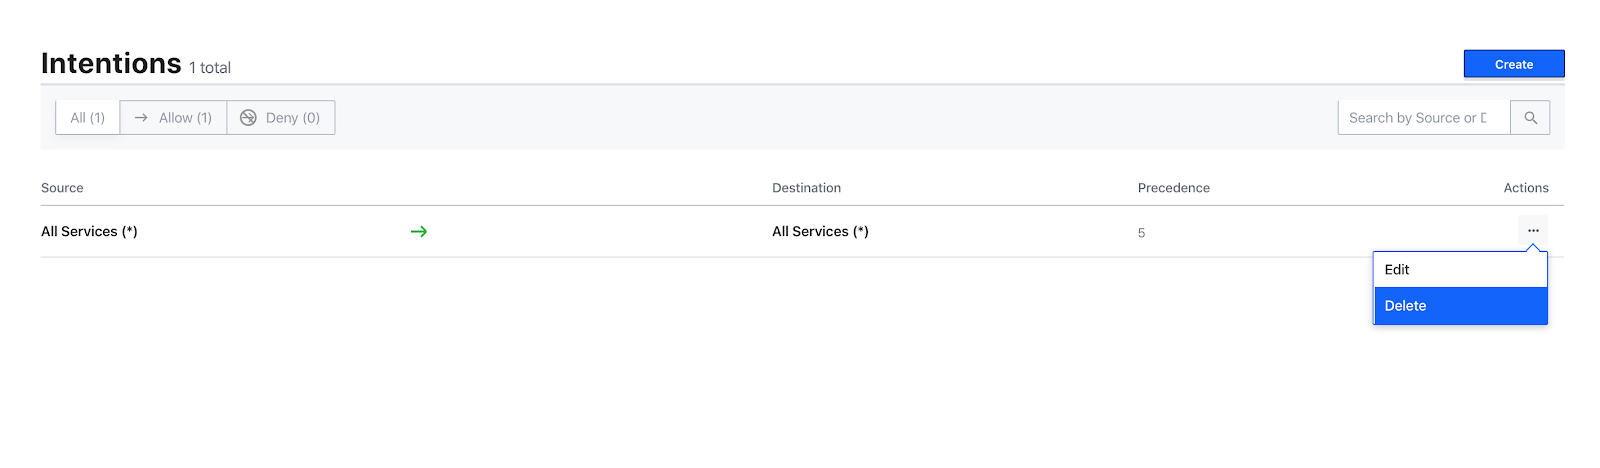Click the destination All Services (*) cell

click(820, 232)
